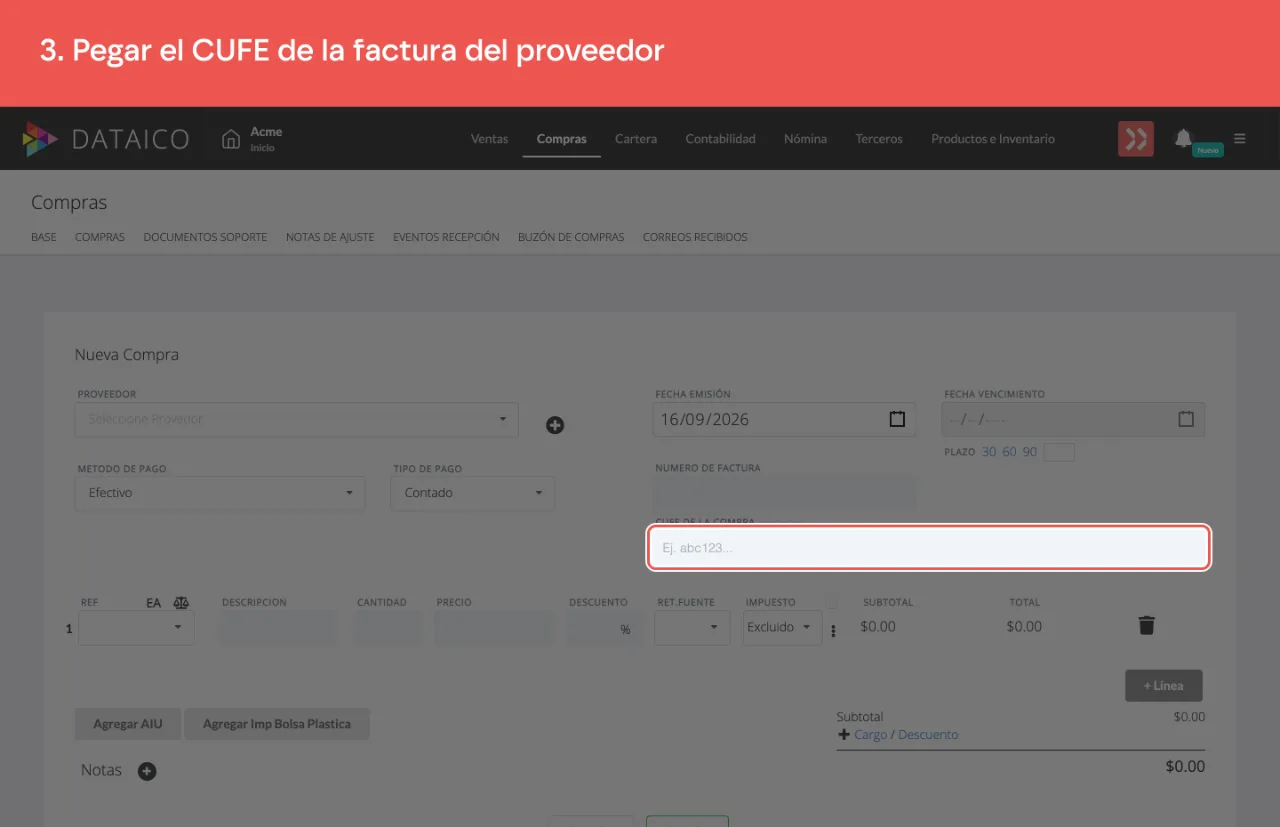Open Correos Recibidos tab
1280x827 pixels.
click(695, 237)
